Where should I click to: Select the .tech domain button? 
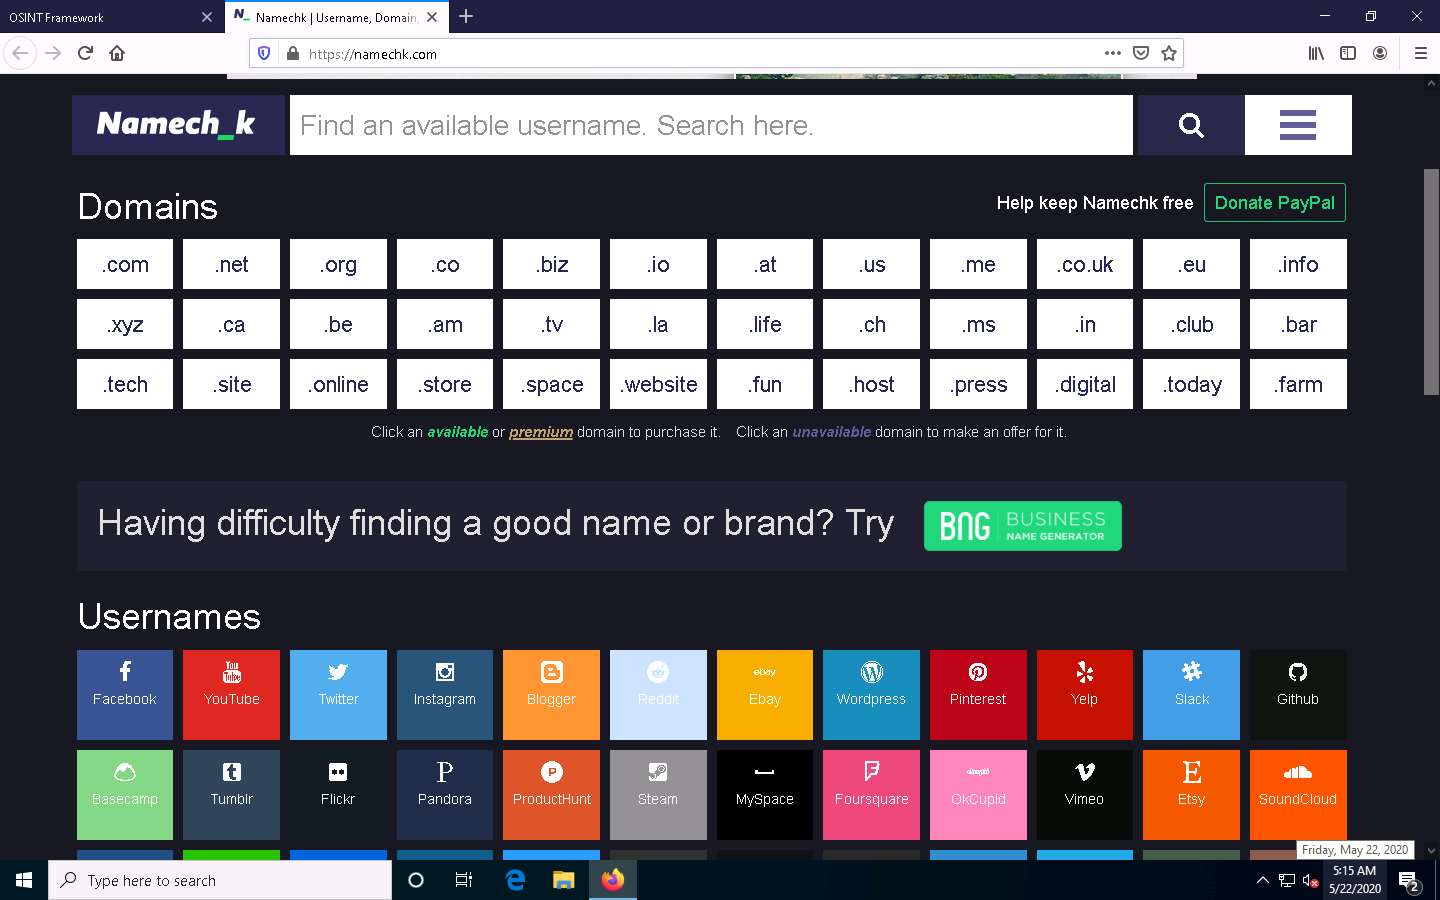point(125,384)
